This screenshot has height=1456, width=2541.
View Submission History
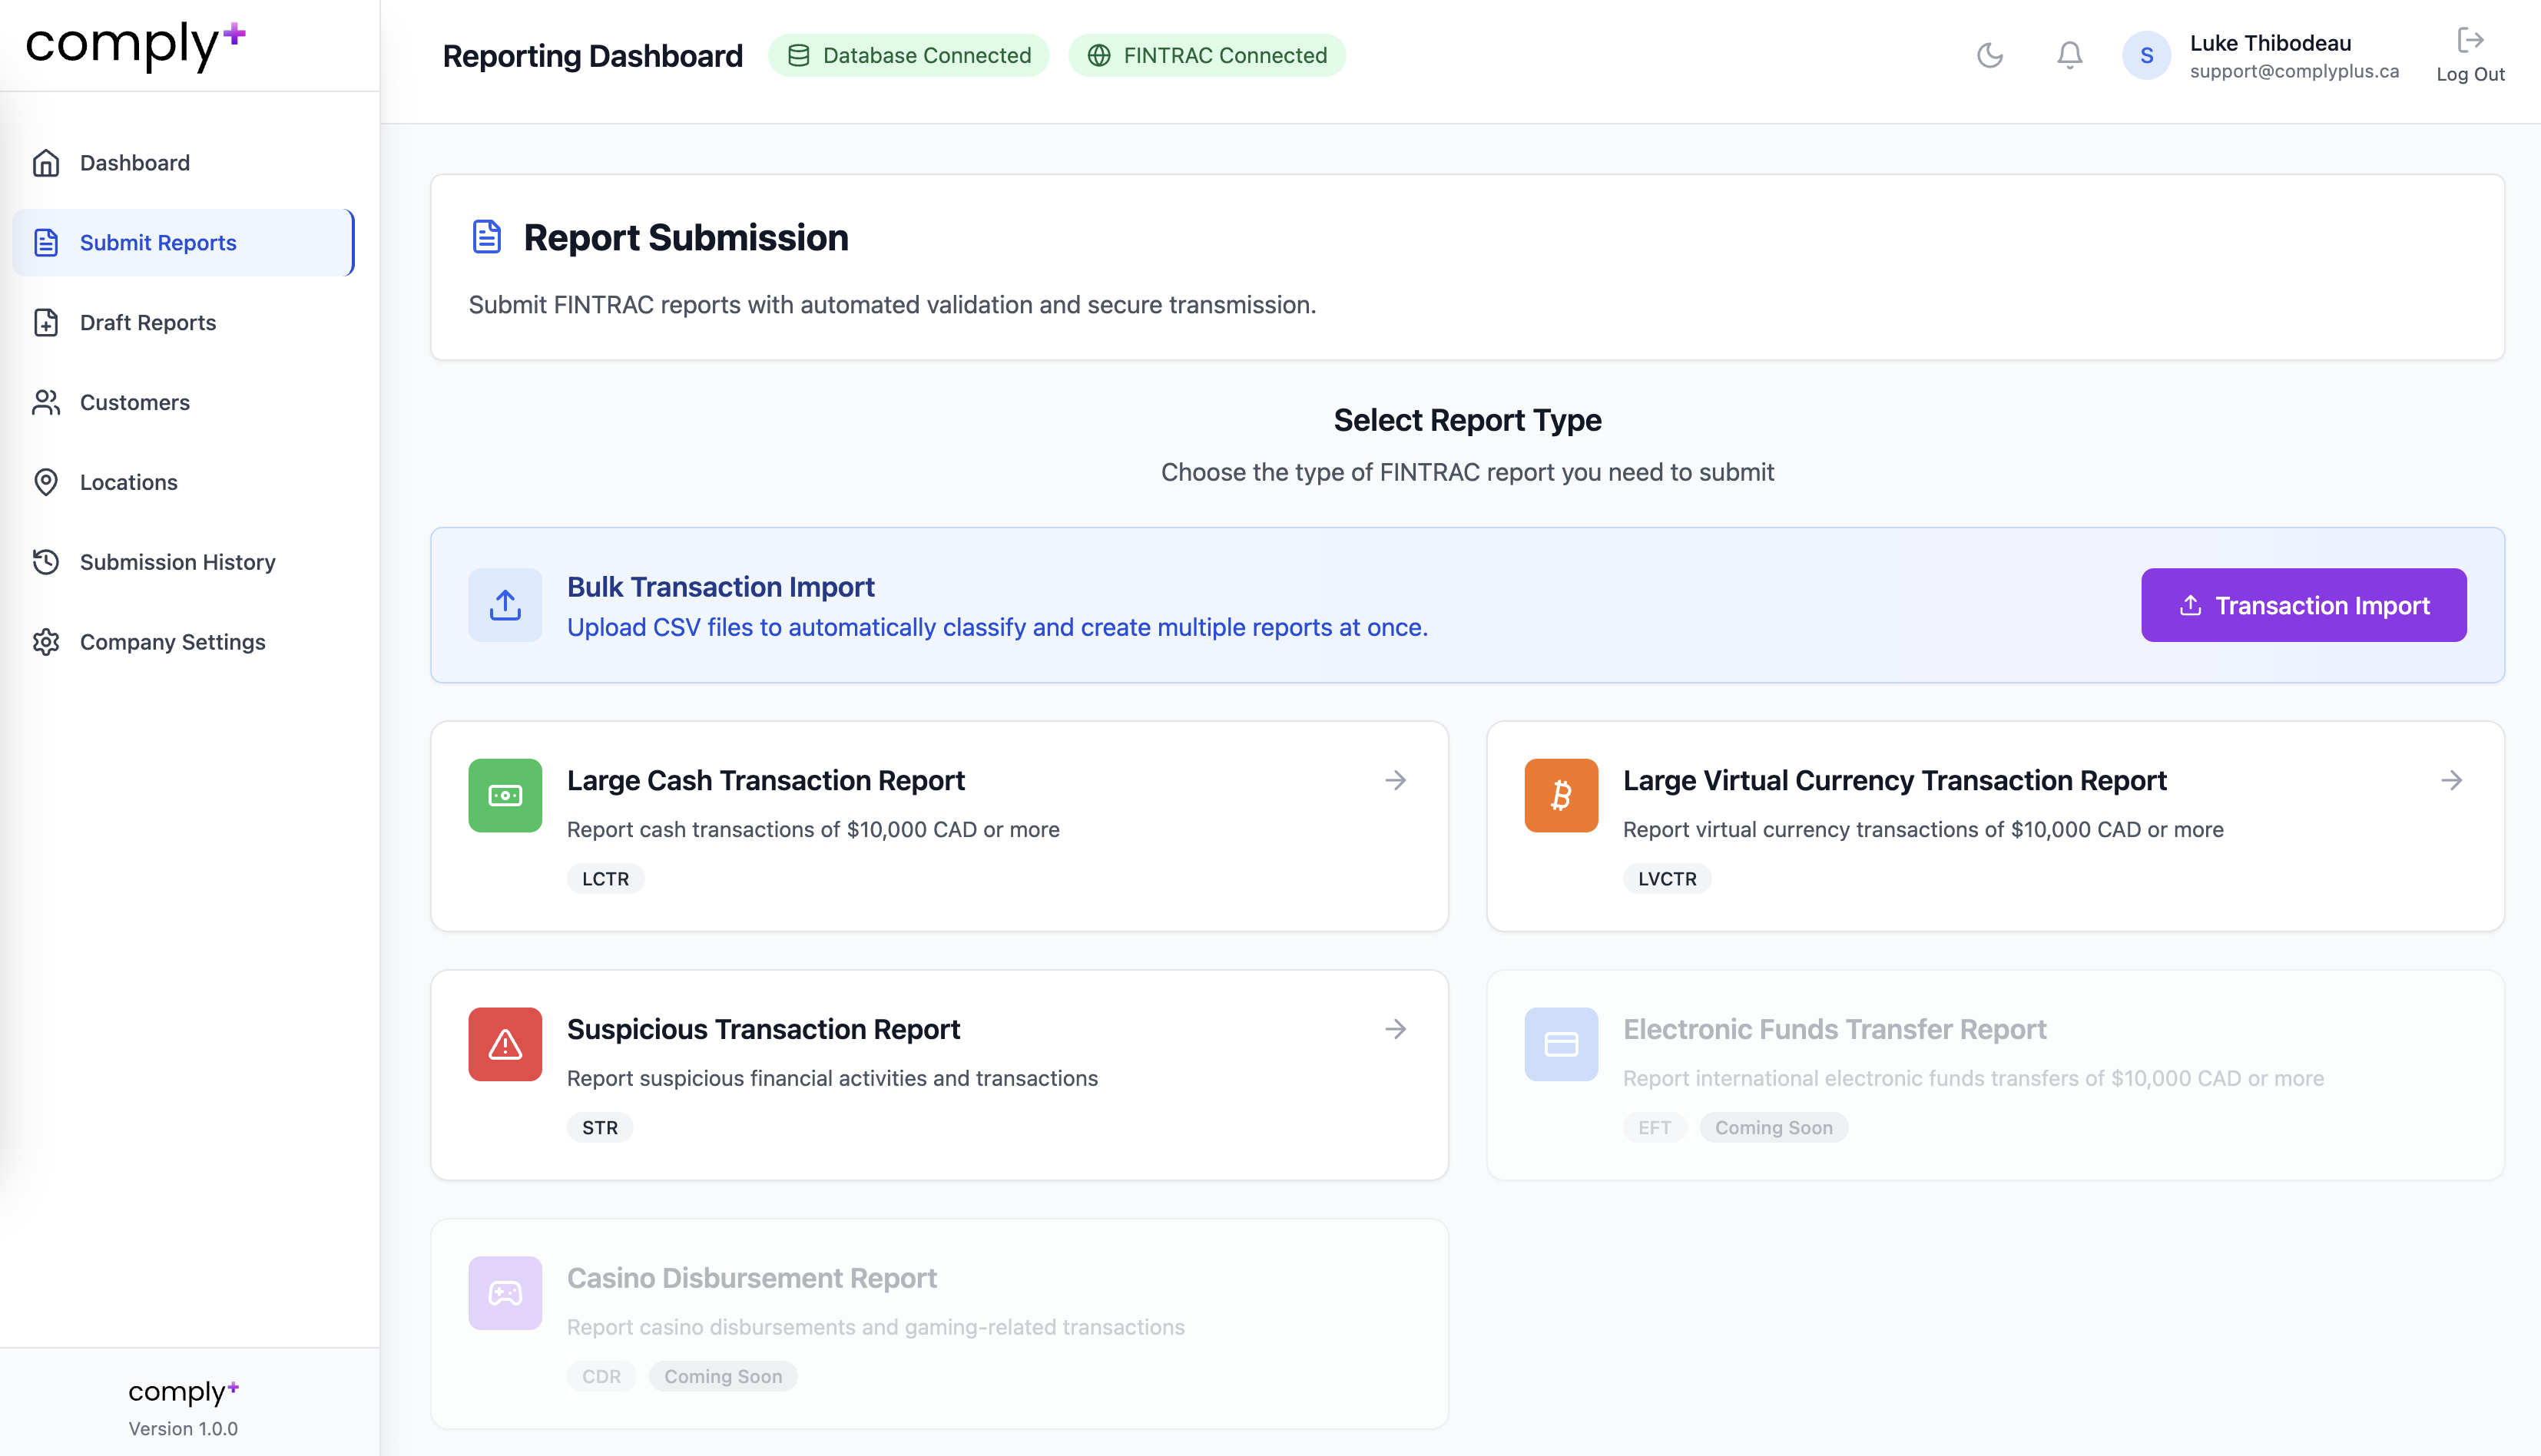[x=177, y=562]
